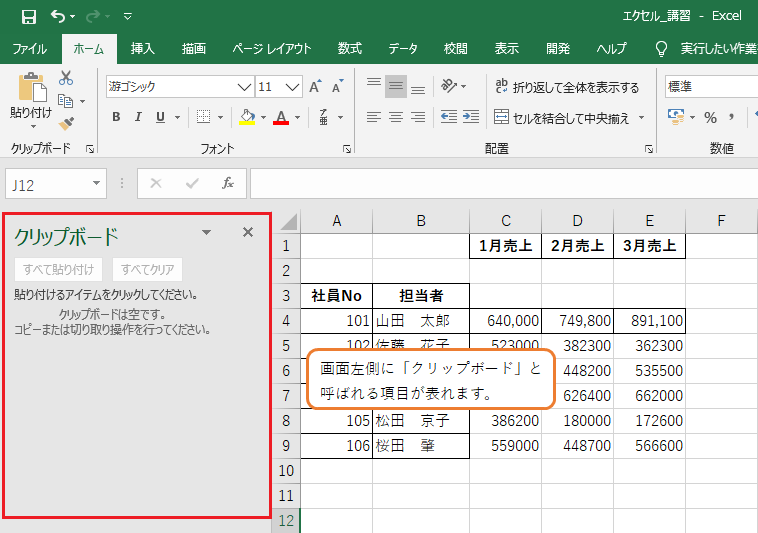The height and width of the screenshot is (533, 758).
Task: Toggle Align Left icon
Action: click(374, 117)
